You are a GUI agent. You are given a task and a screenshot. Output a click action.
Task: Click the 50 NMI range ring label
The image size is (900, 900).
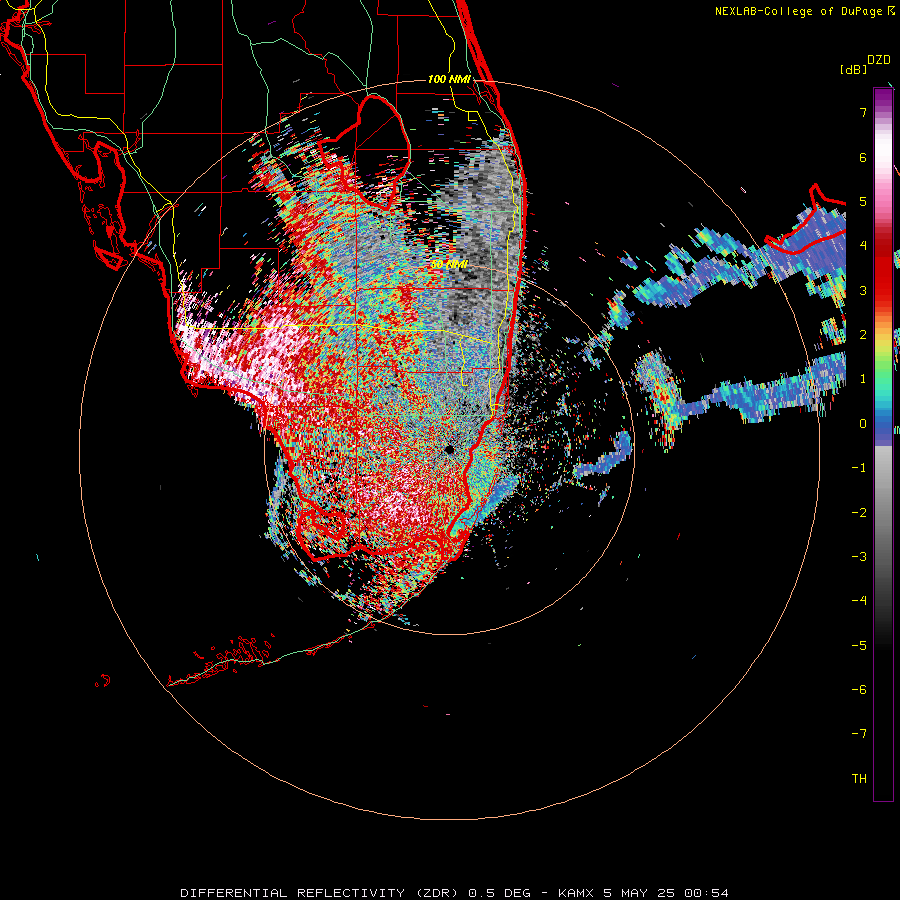[449, 265]
